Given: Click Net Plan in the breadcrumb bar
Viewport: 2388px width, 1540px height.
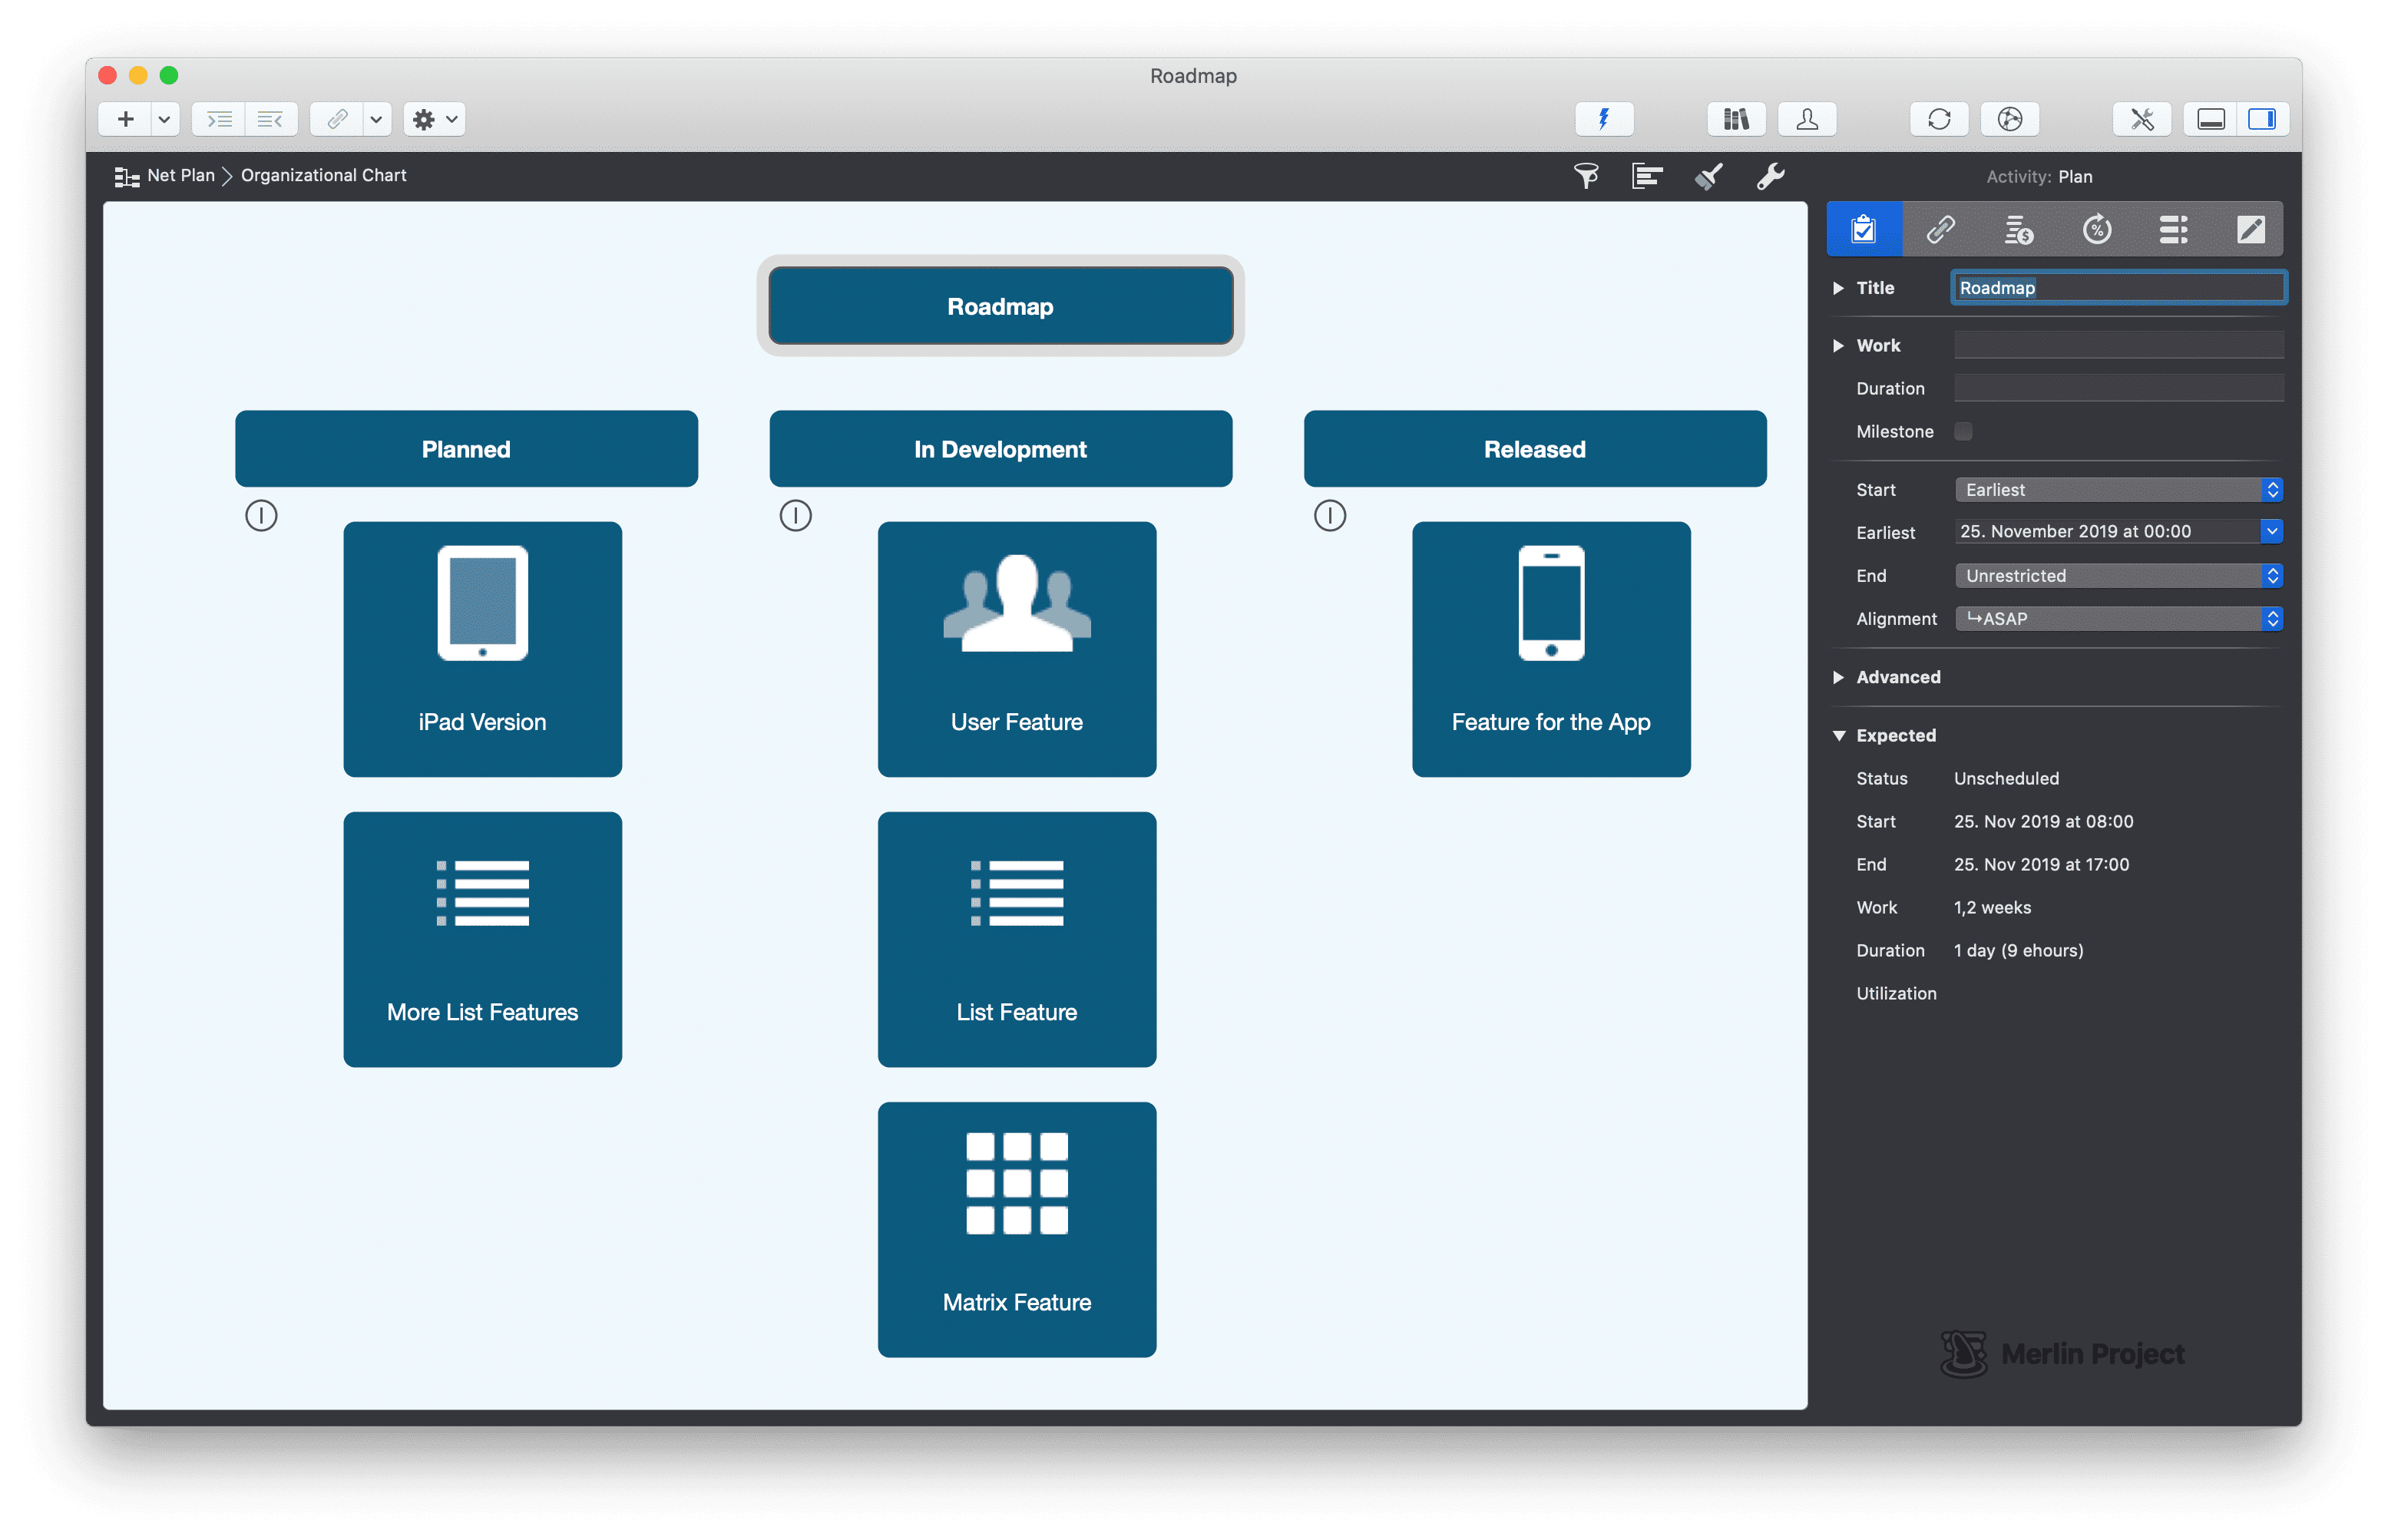Looking at the screenshot, I should click(x=181, y=175).
